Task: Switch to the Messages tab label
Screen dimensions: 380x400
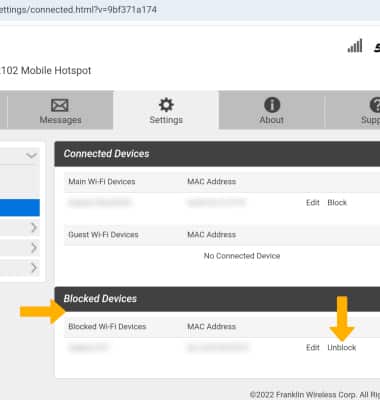Action: (x=60, y=120)
